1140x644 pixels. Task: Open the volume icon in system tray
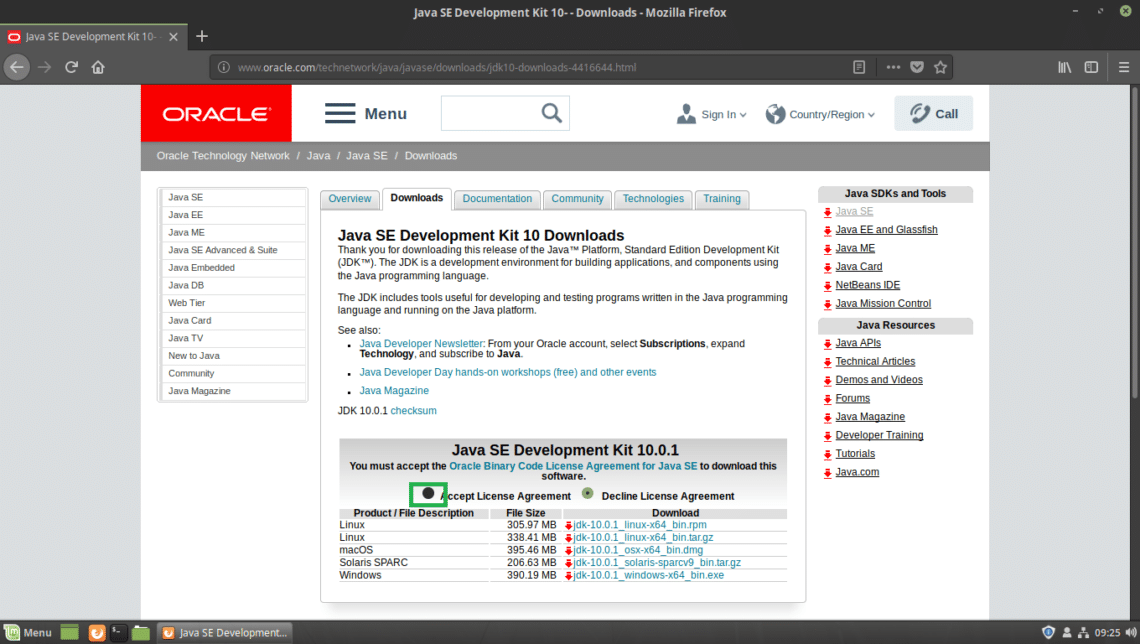click(1131, 633)
